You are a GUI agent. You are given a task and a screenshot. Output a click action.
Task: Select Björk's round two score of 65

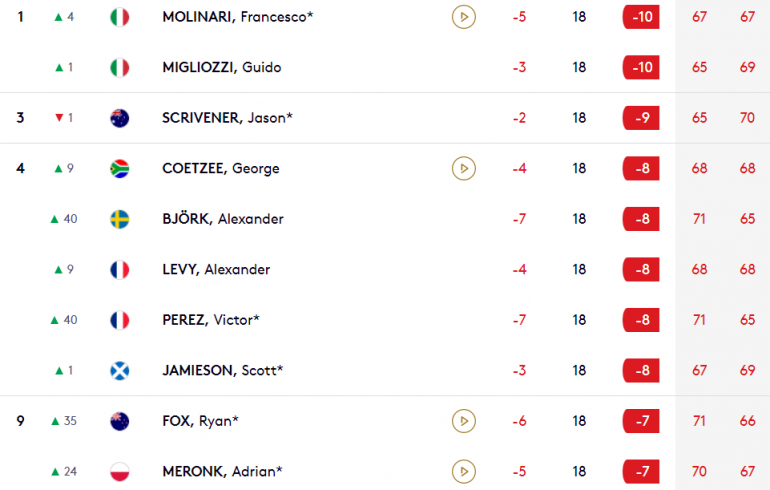[x=747, y=218]
